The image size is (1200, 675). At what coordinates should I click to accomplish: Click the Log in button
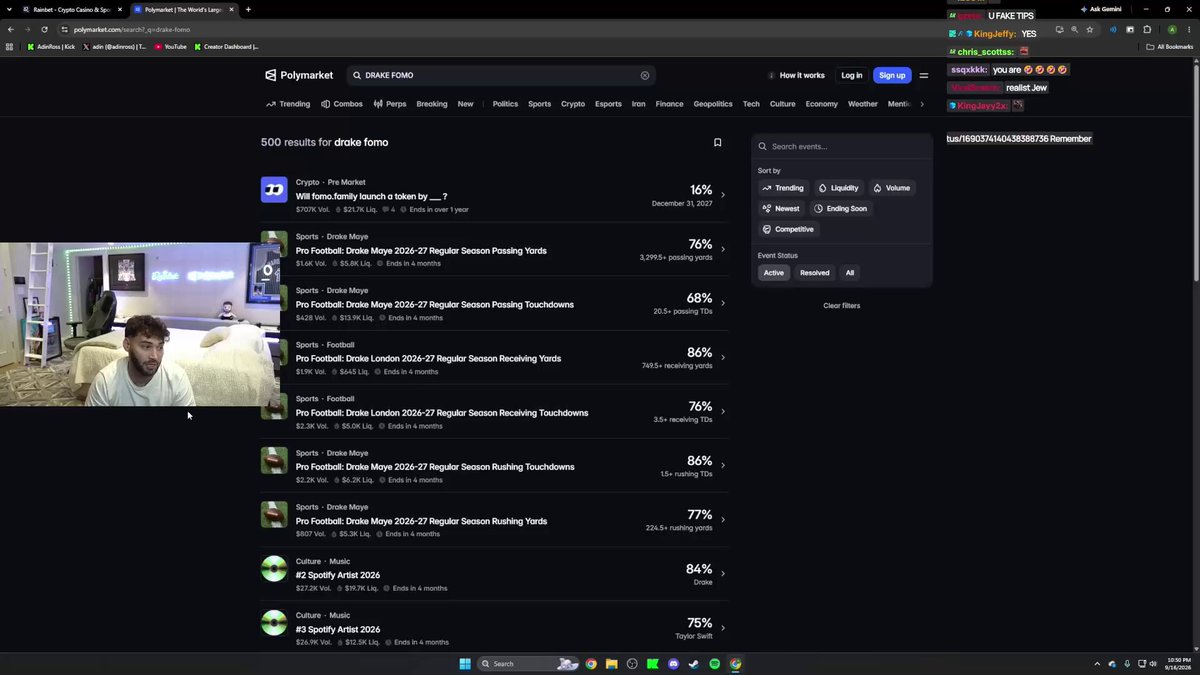click(x=852, y=75)
